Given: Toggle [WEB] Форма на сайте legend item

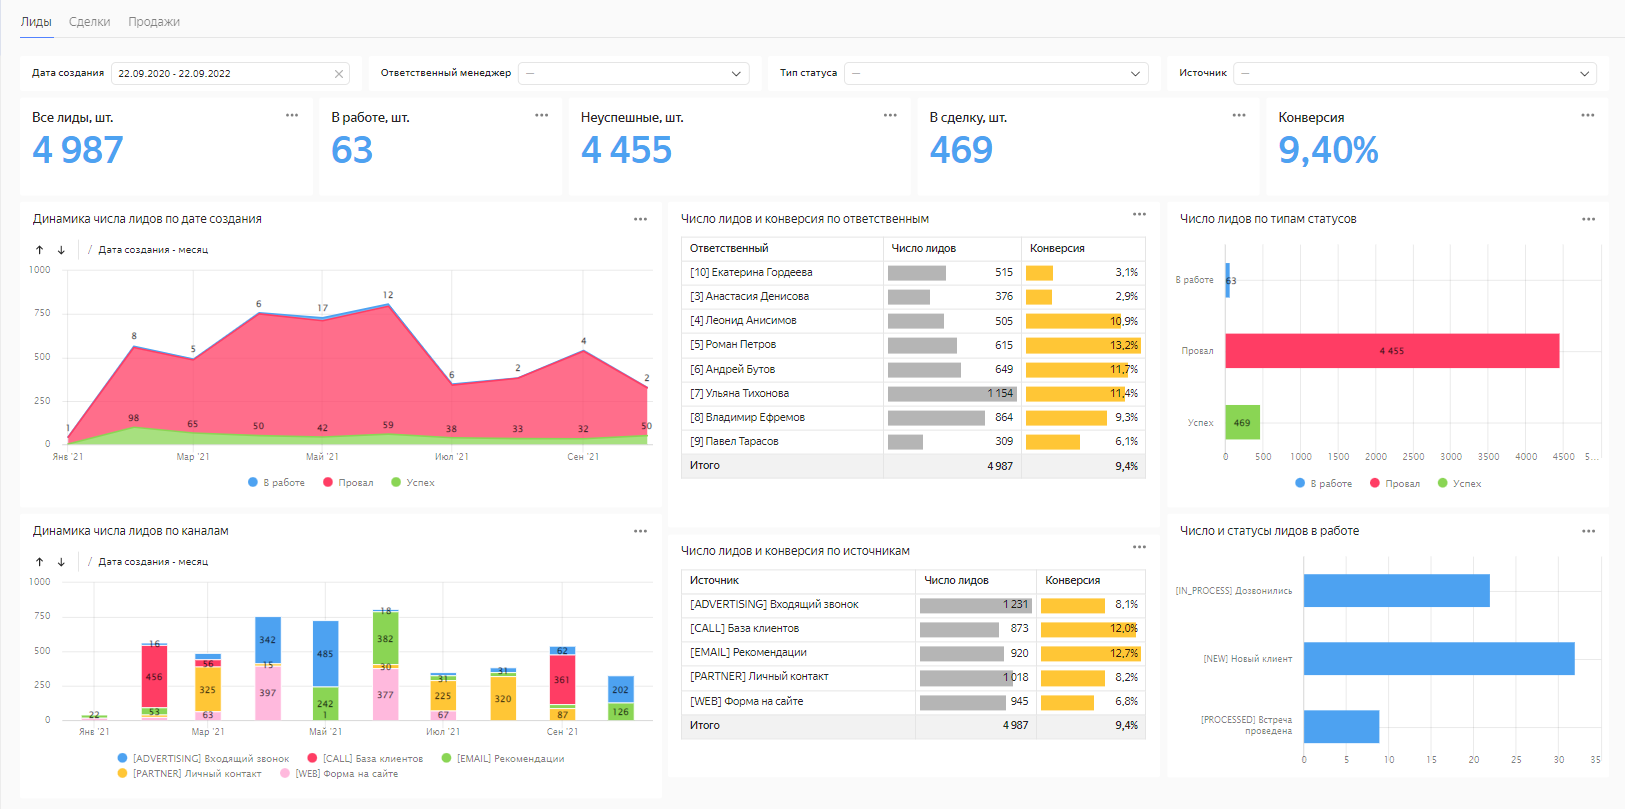Looking at the screenshot, I should pos(339,774).
